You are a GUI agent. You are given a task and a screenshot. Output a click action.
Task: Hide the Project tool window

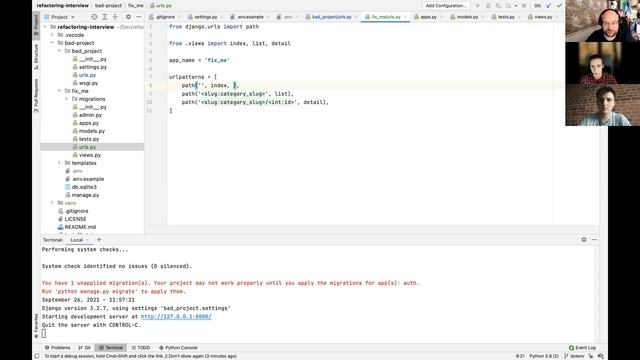[139, 17]
